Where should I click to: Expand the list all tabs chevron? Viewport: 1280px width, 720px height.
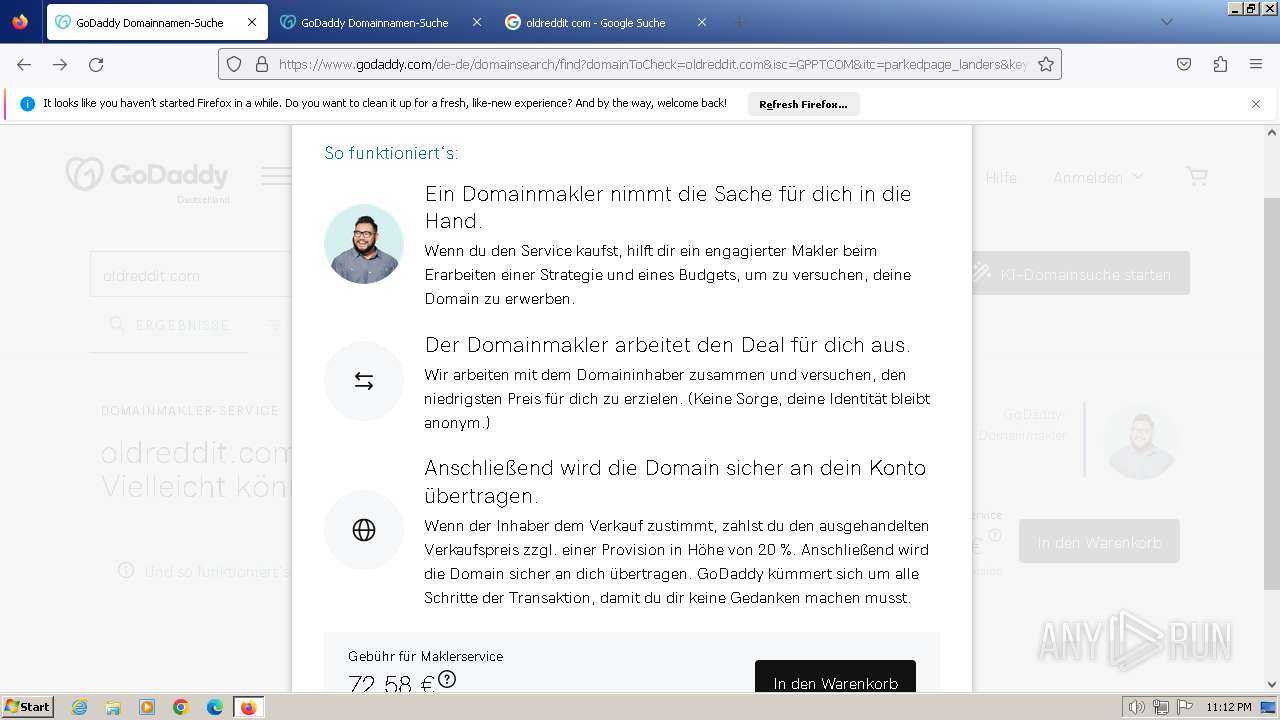click(x=1166, y=22)
